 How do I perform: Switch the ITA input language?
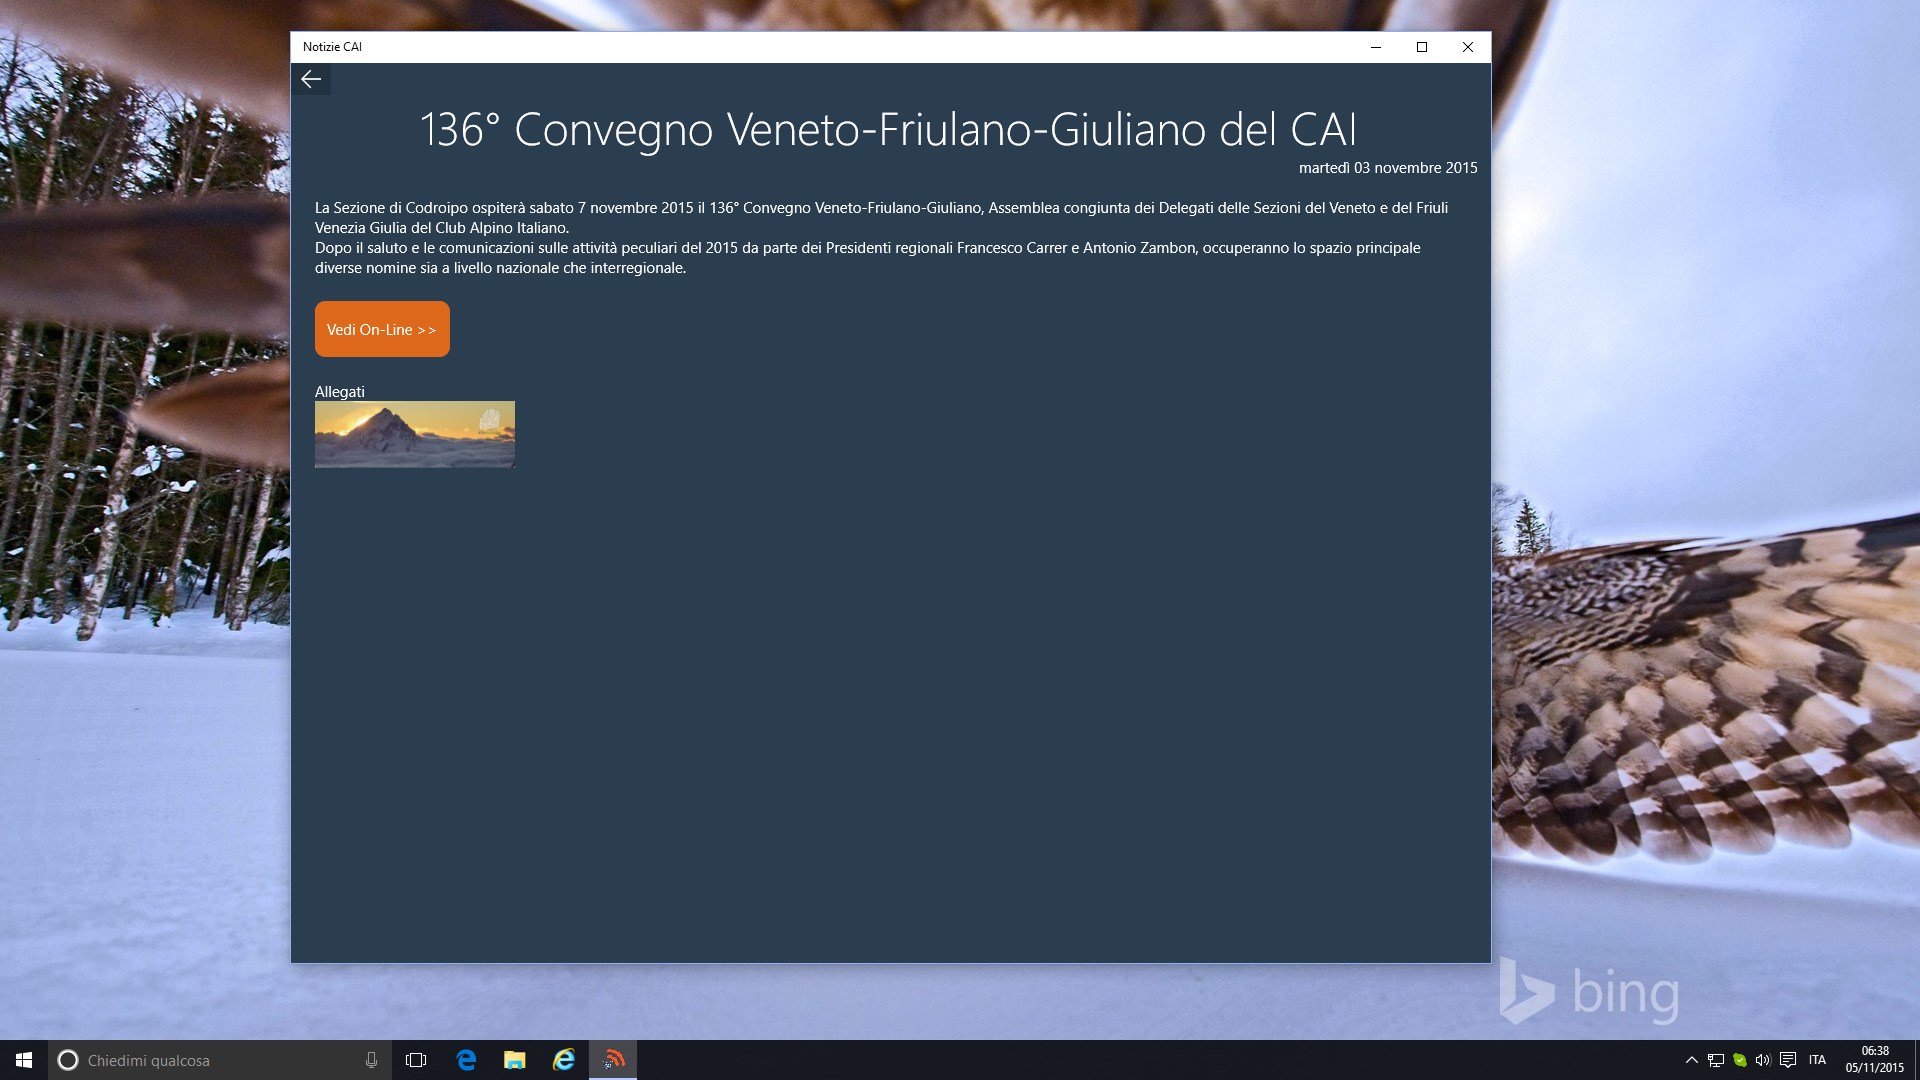[1817, 1060]
